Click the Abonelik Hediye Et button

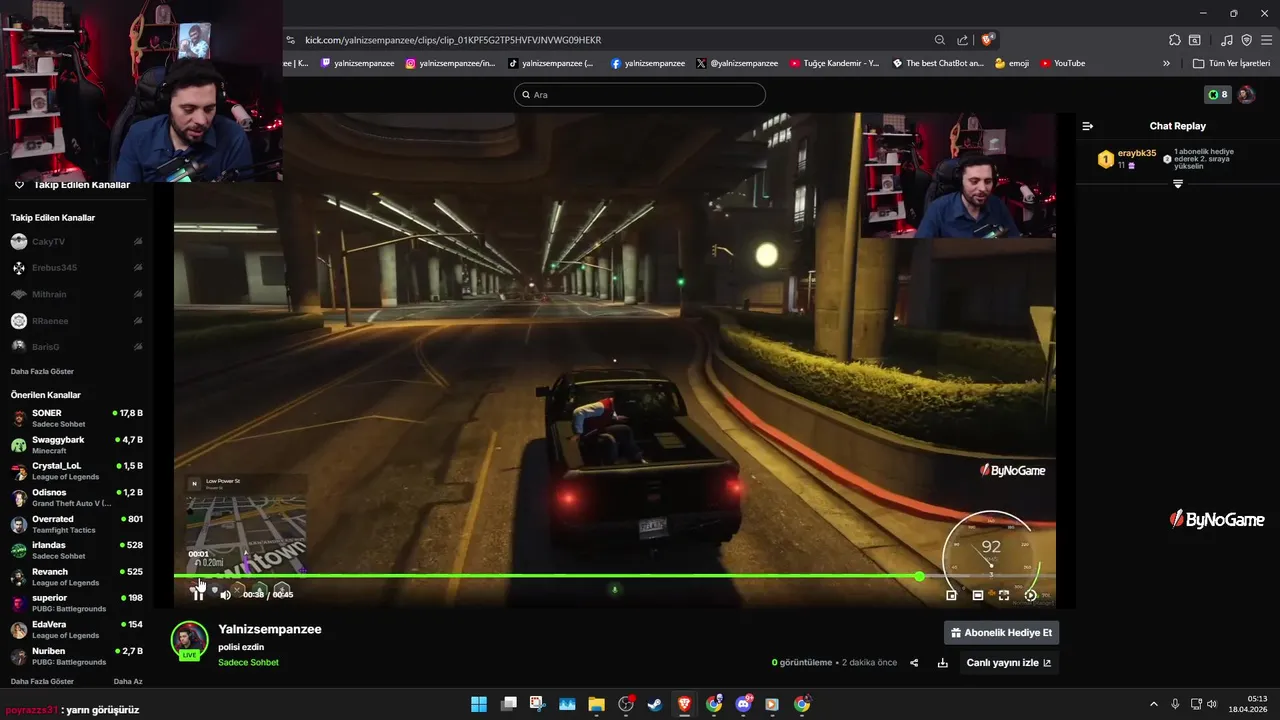click(1001, 633)
